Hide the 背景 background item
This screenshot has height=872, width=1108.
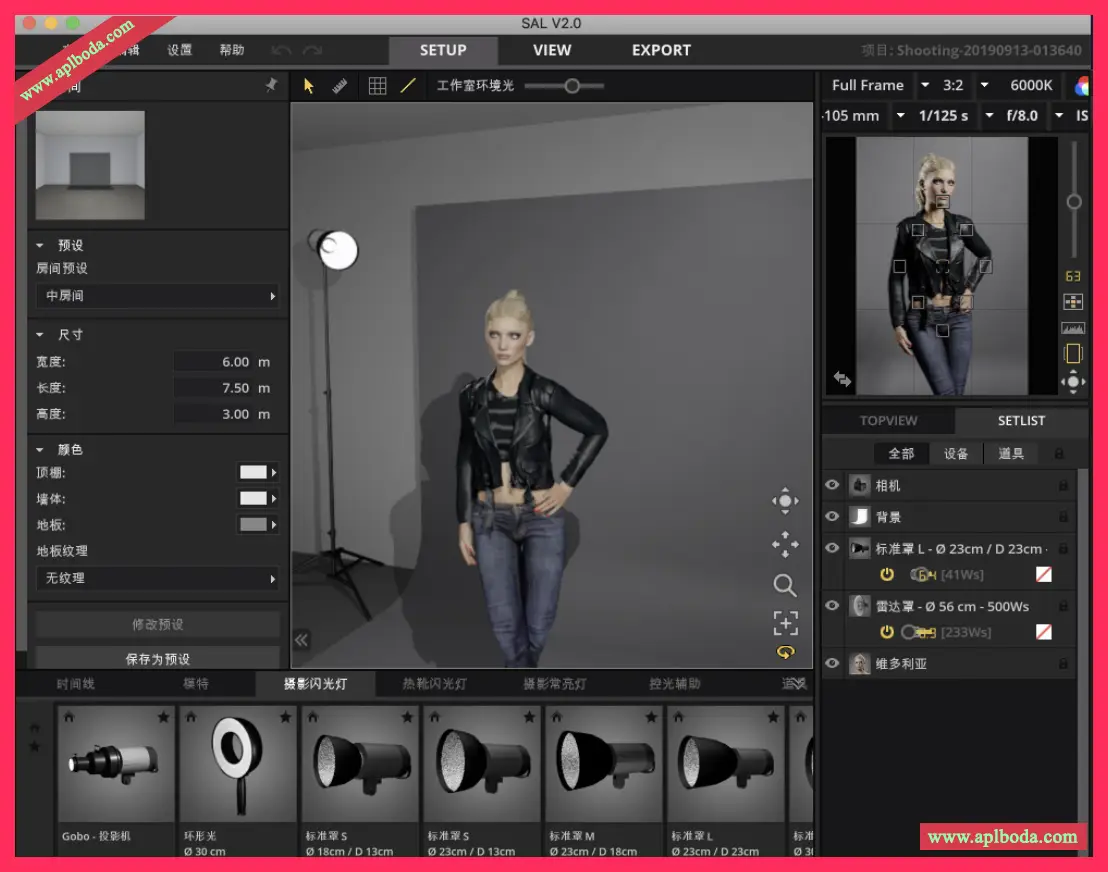click(832, 516)
